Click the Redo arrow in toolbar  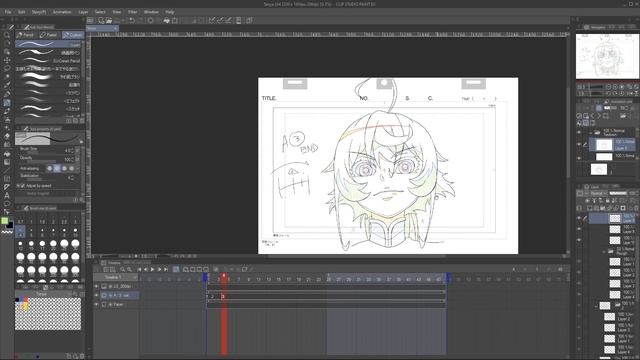[x=140, y=20]
